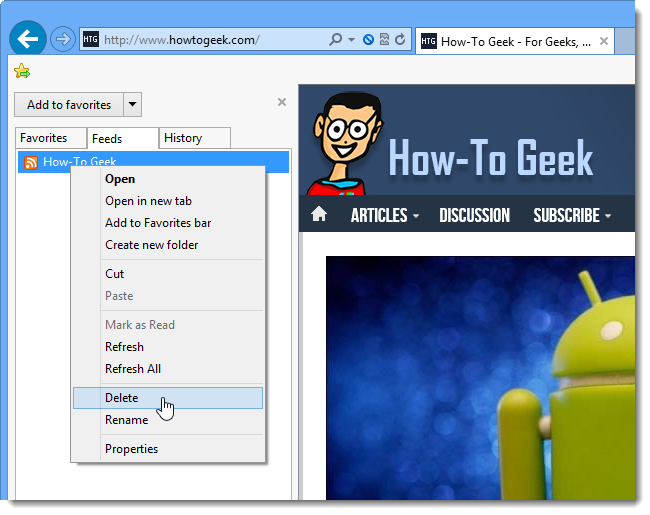
Task: Switch to the Favorites tab
Action: (51, 138)
